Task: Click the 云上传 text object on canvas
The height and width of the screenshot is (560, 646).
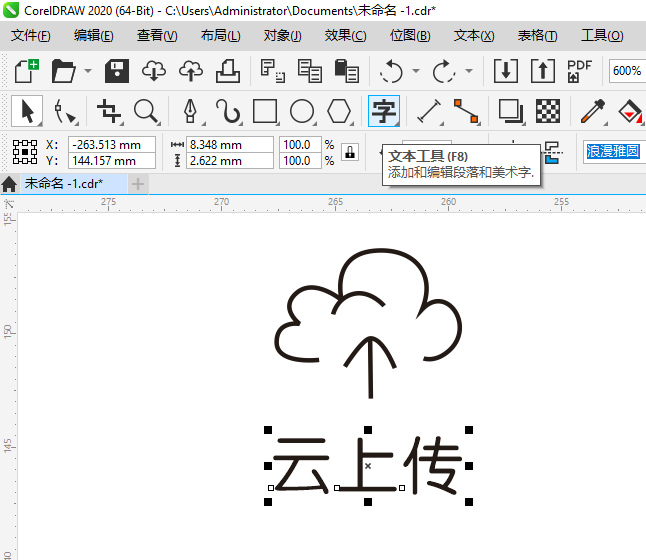Action: click(x=368, y=466)
